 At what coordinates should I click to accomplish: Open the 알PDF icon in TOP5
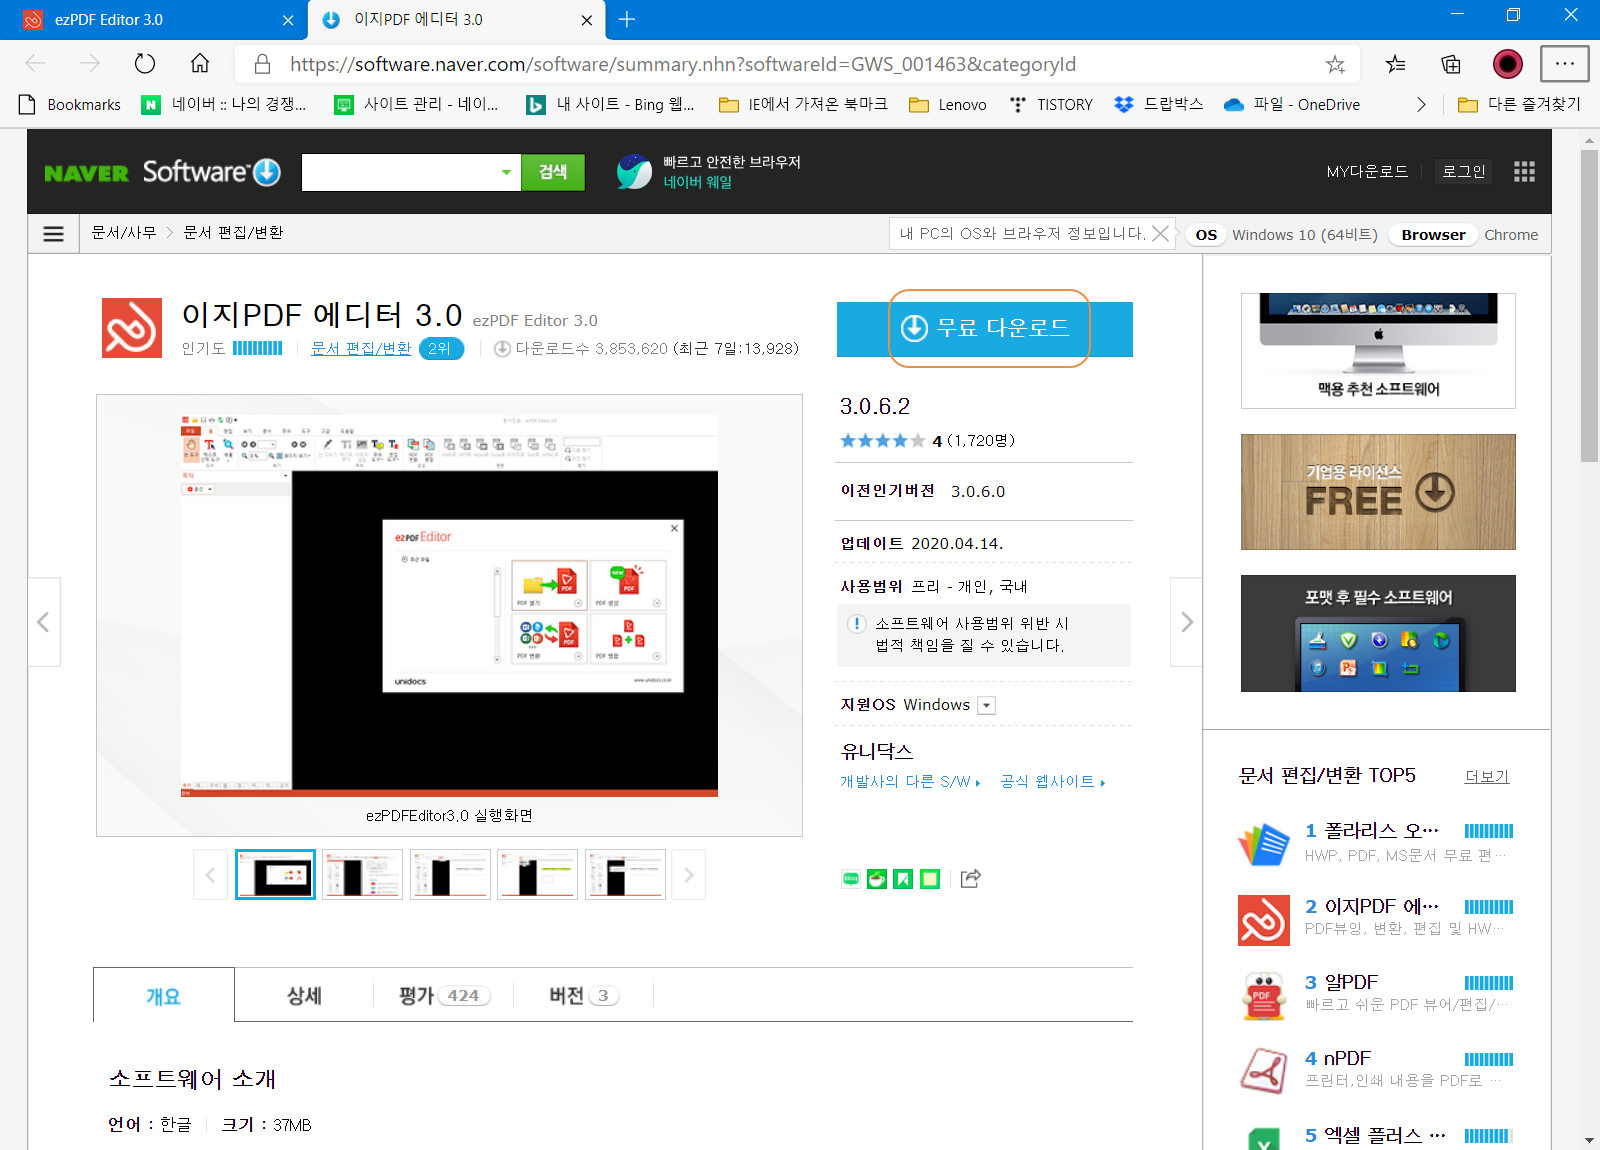pos(1264,995)
